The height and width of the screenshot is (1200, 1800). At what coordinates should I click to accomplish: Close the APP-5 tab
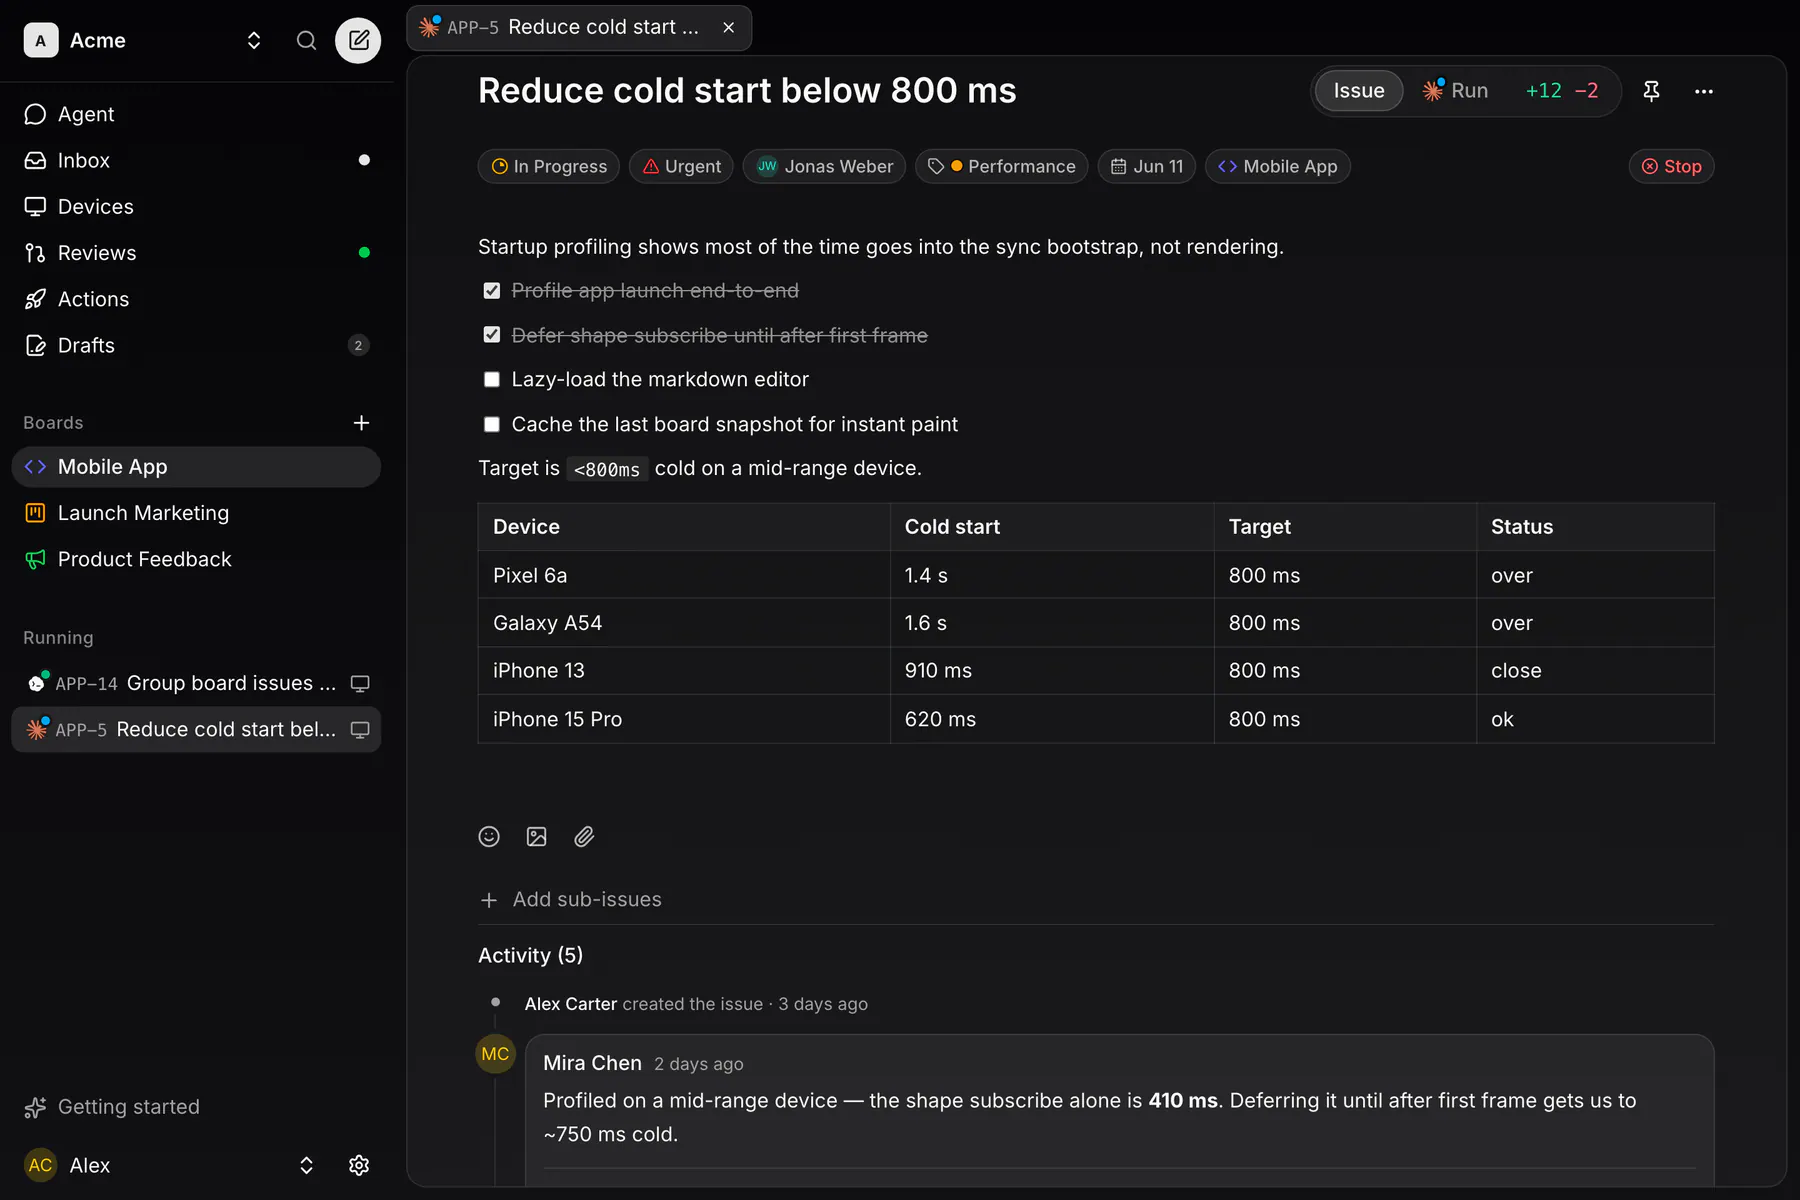coord(729,27)
